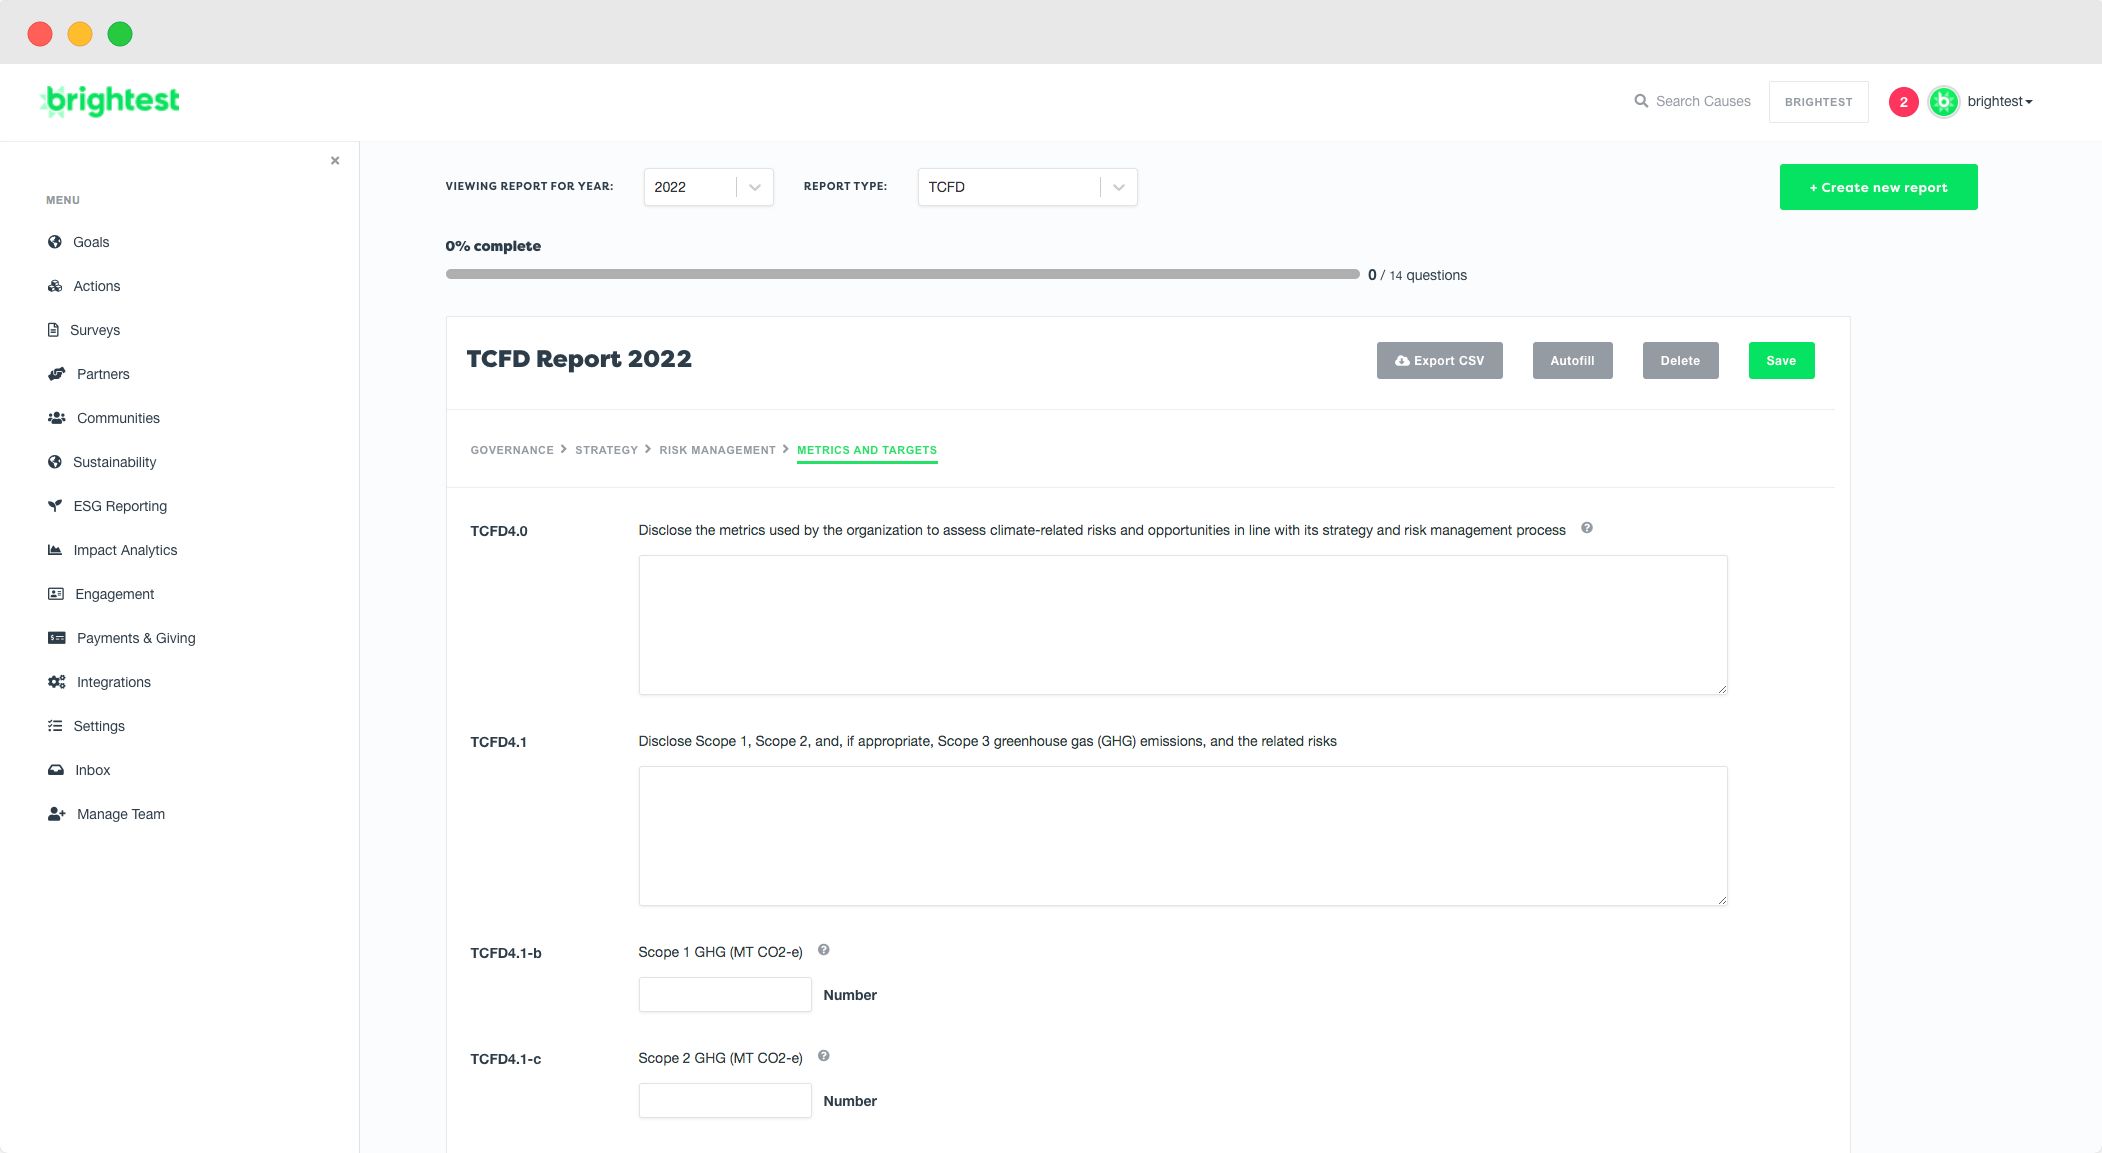
Task: Click the Autofill button
Action: pyautogui.click(x=1572, y=361)
